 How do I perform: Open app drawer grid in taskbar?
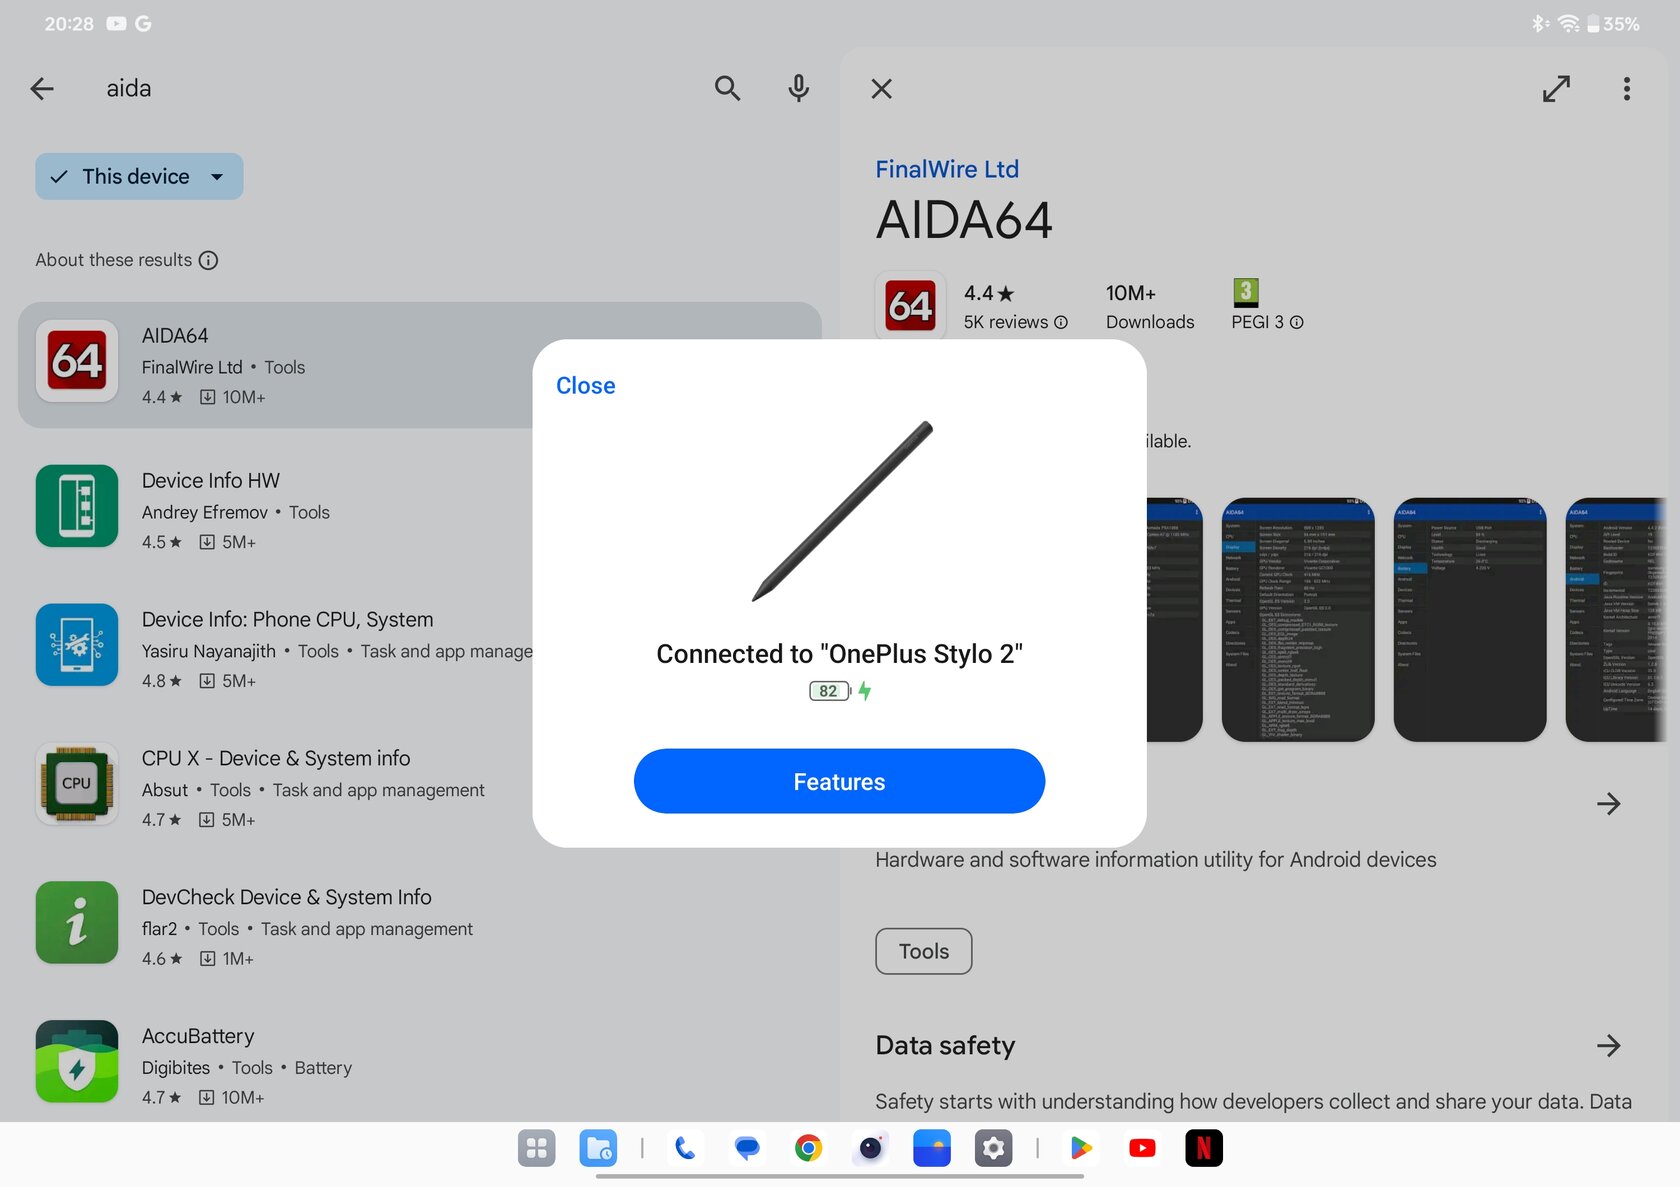click(537, 1148)
